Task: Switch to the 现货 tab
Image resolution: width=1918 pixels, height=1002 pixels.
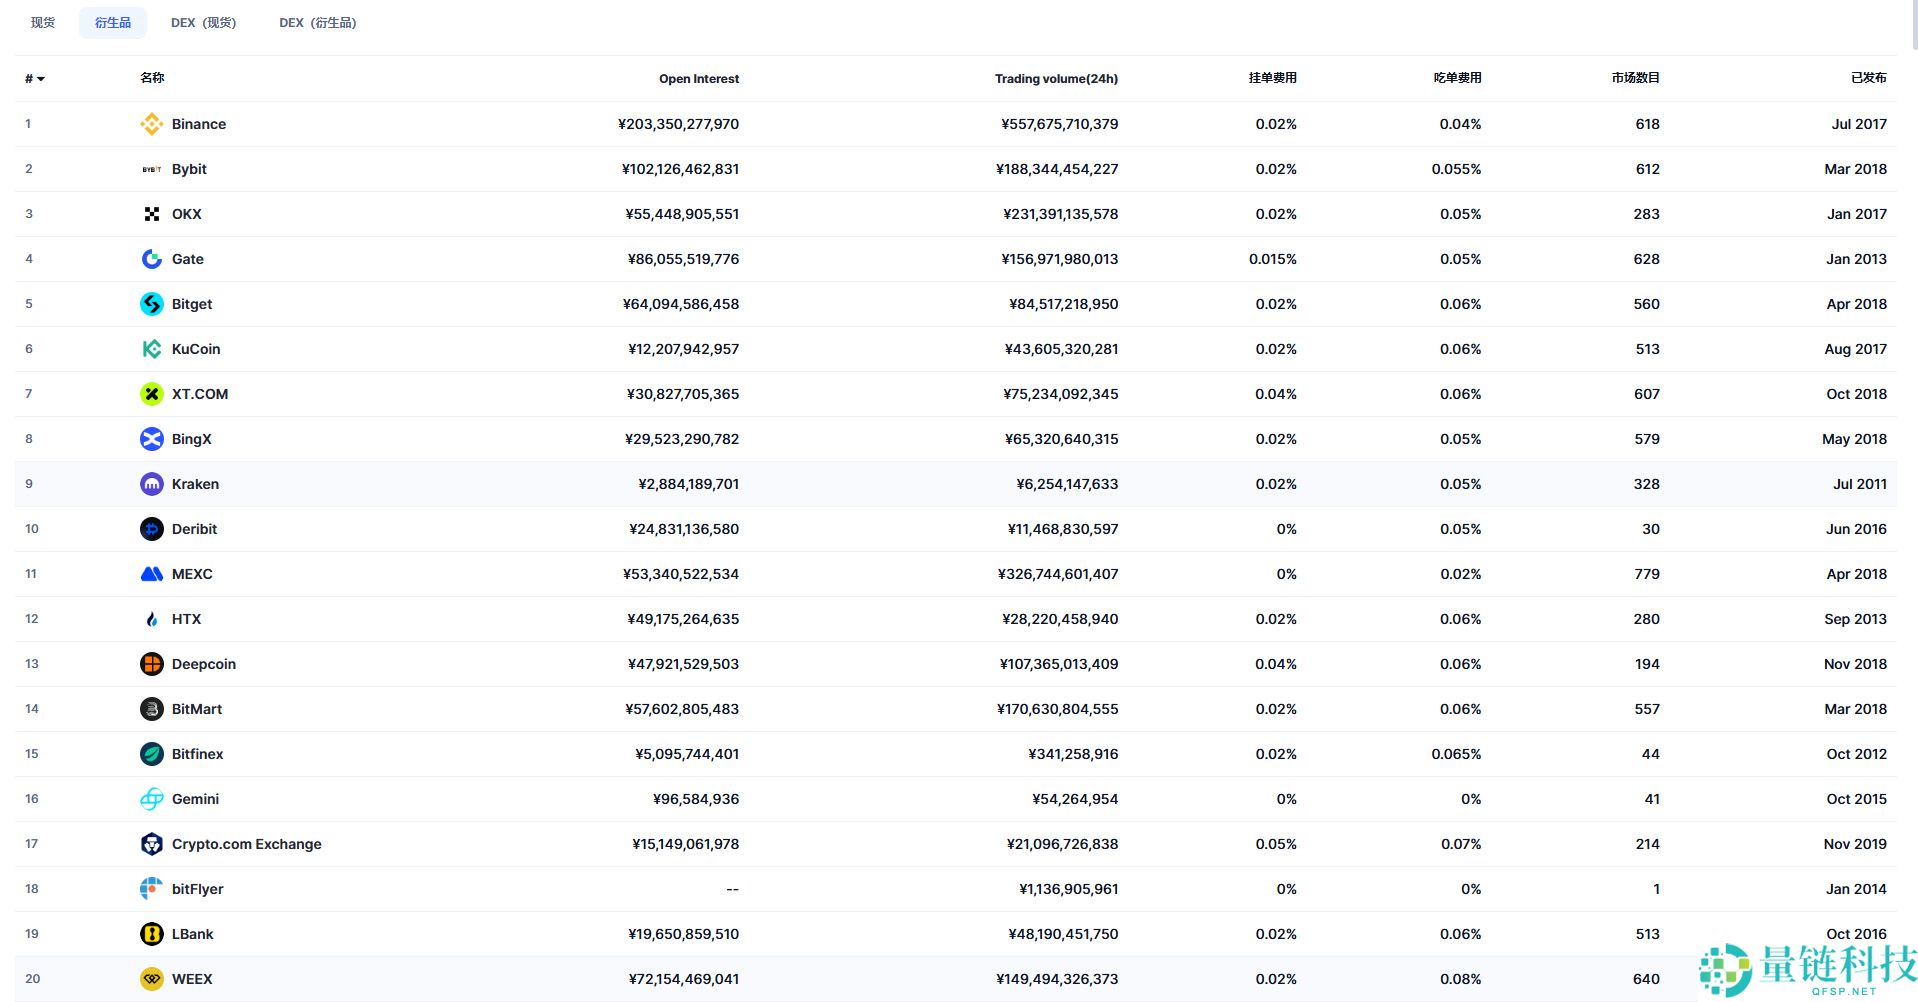Action: (x=43, y=22)
